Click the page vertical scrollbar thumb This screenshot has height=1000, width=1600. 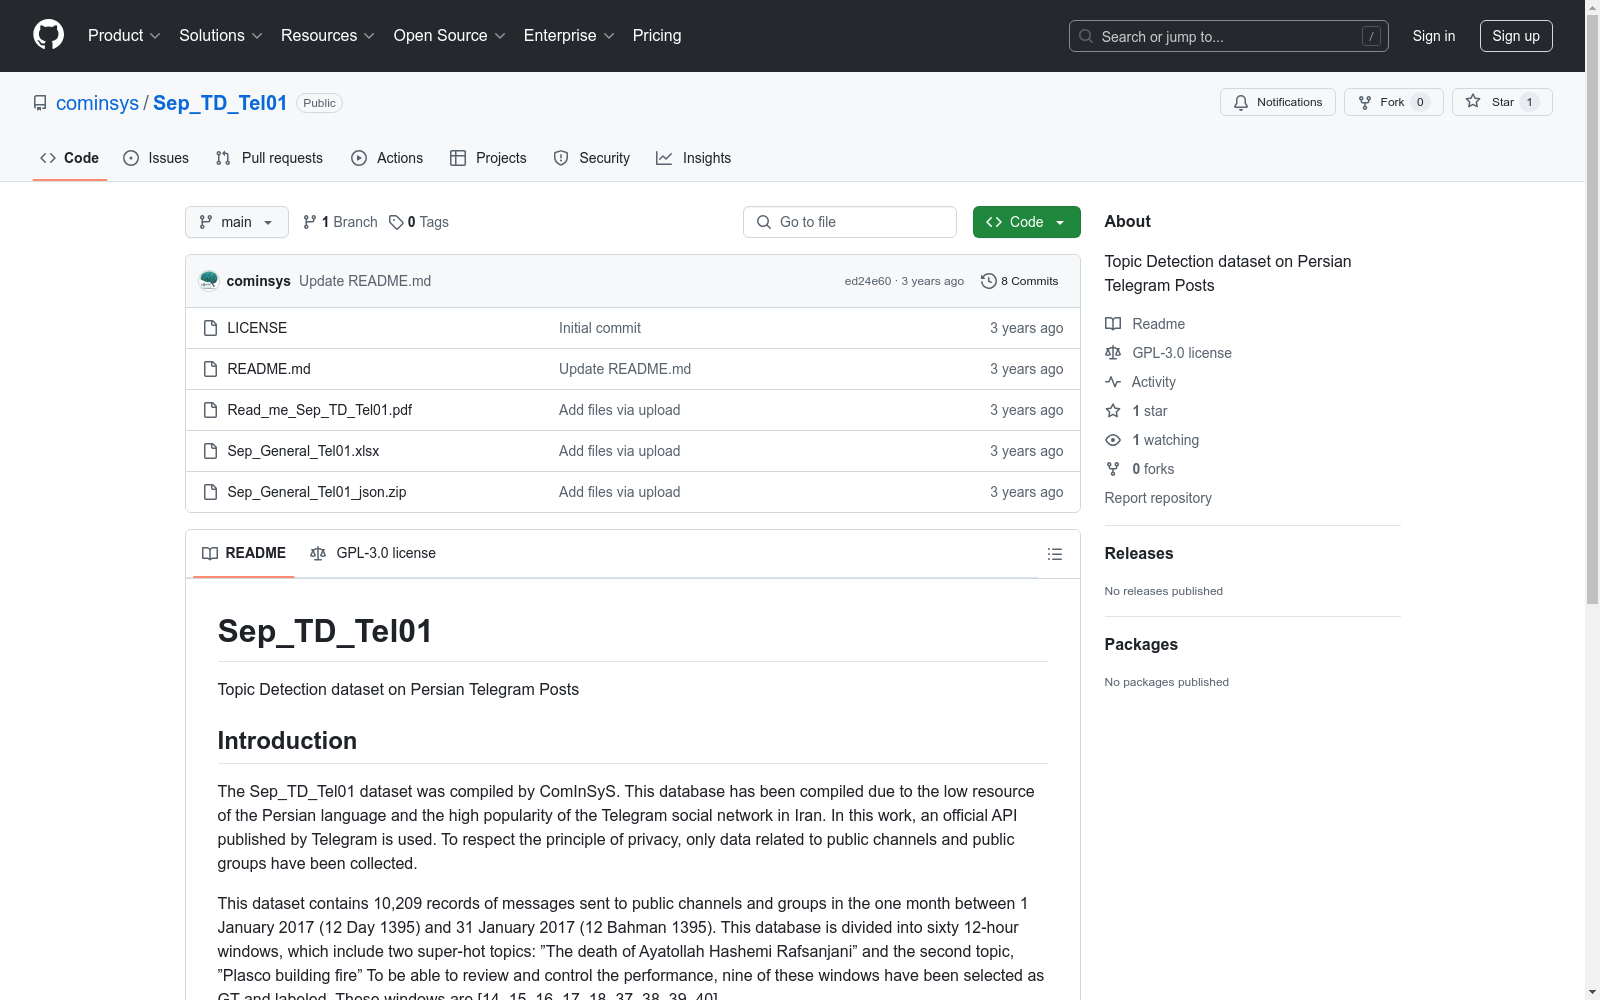[x=1592, y=308]
